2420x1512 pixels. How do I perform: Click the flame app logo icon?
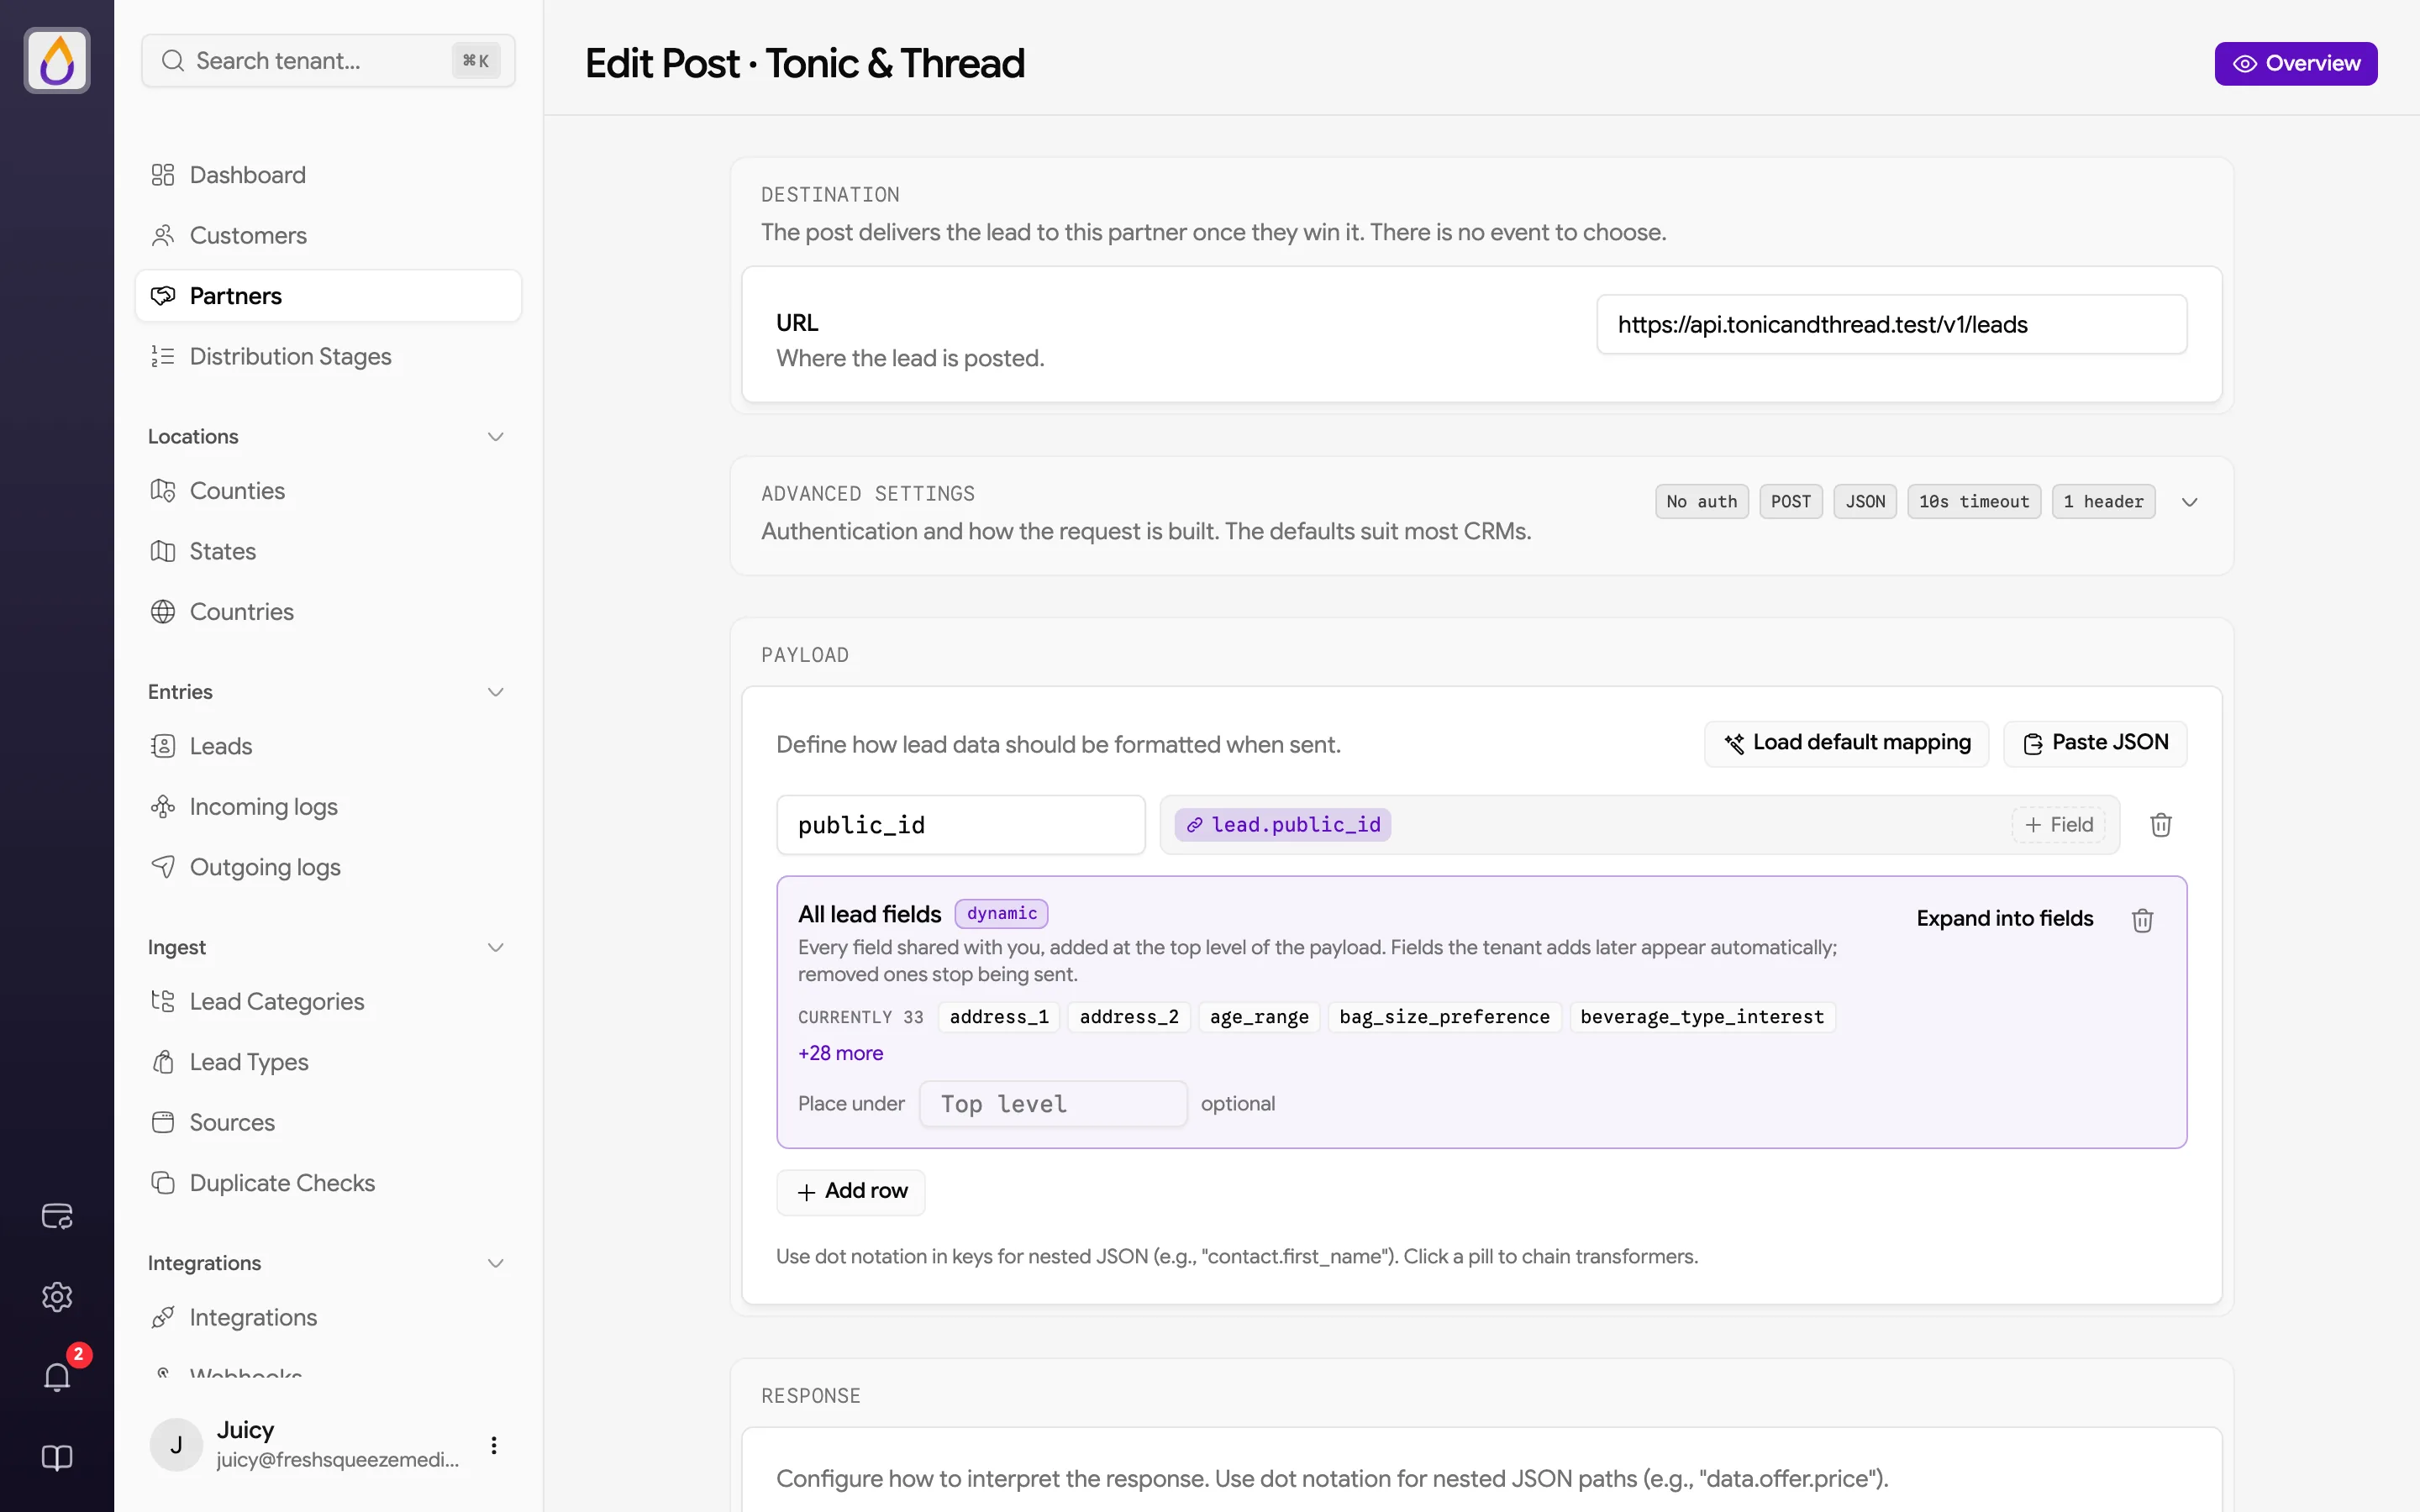(x=57, y=61)
